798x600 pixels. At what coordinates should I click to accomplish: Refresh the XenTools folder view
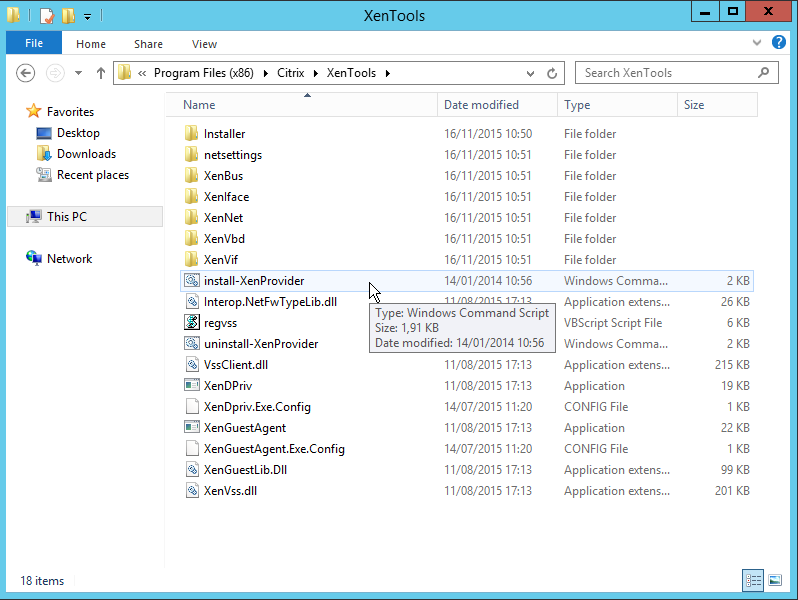point(552,73)
